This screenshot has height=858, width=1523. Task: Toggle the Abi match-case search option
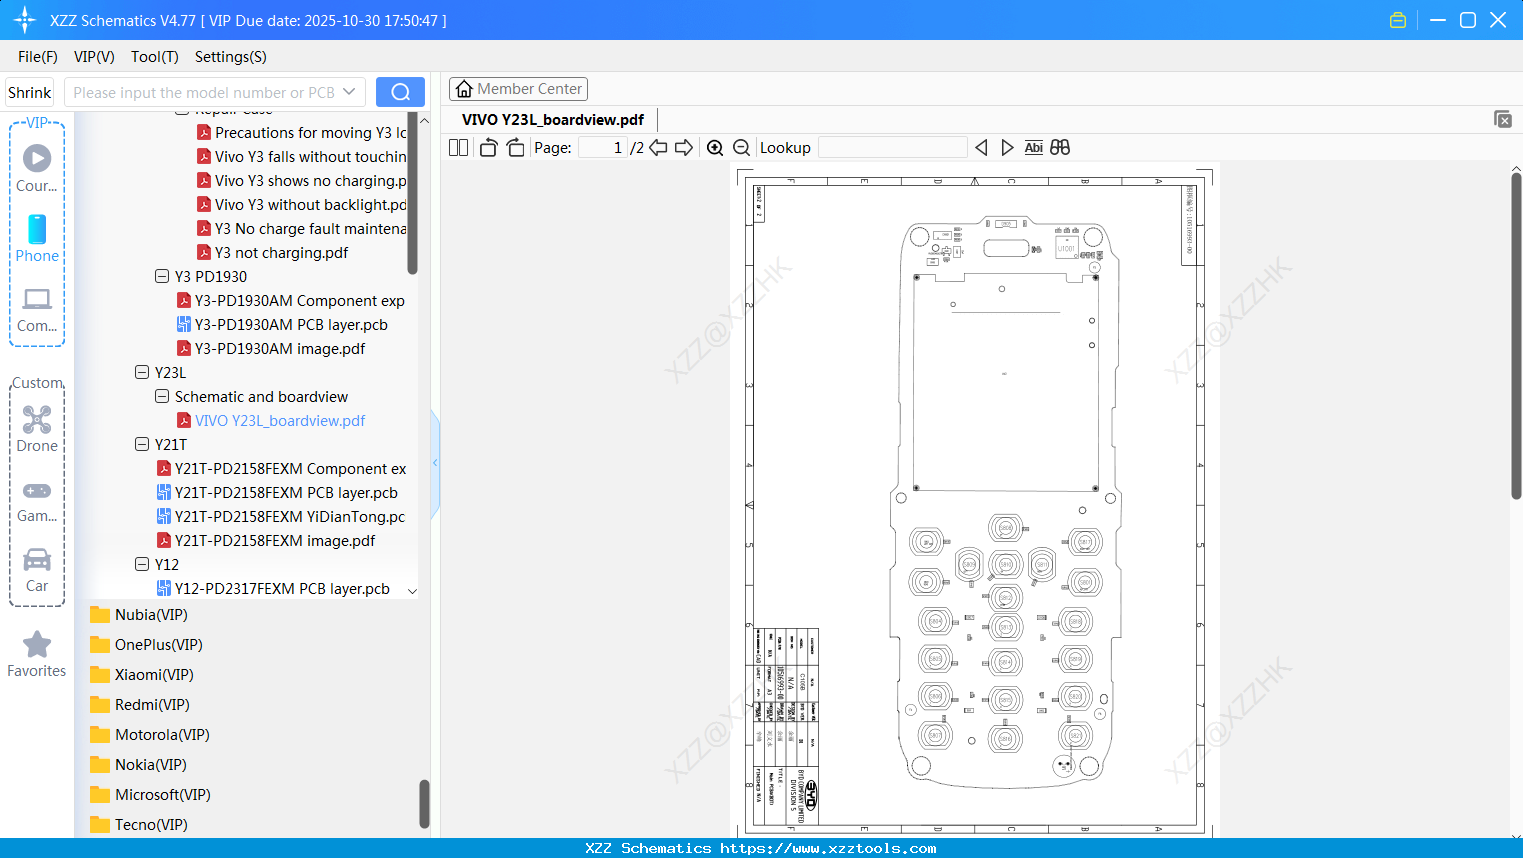click(1033, 147)
